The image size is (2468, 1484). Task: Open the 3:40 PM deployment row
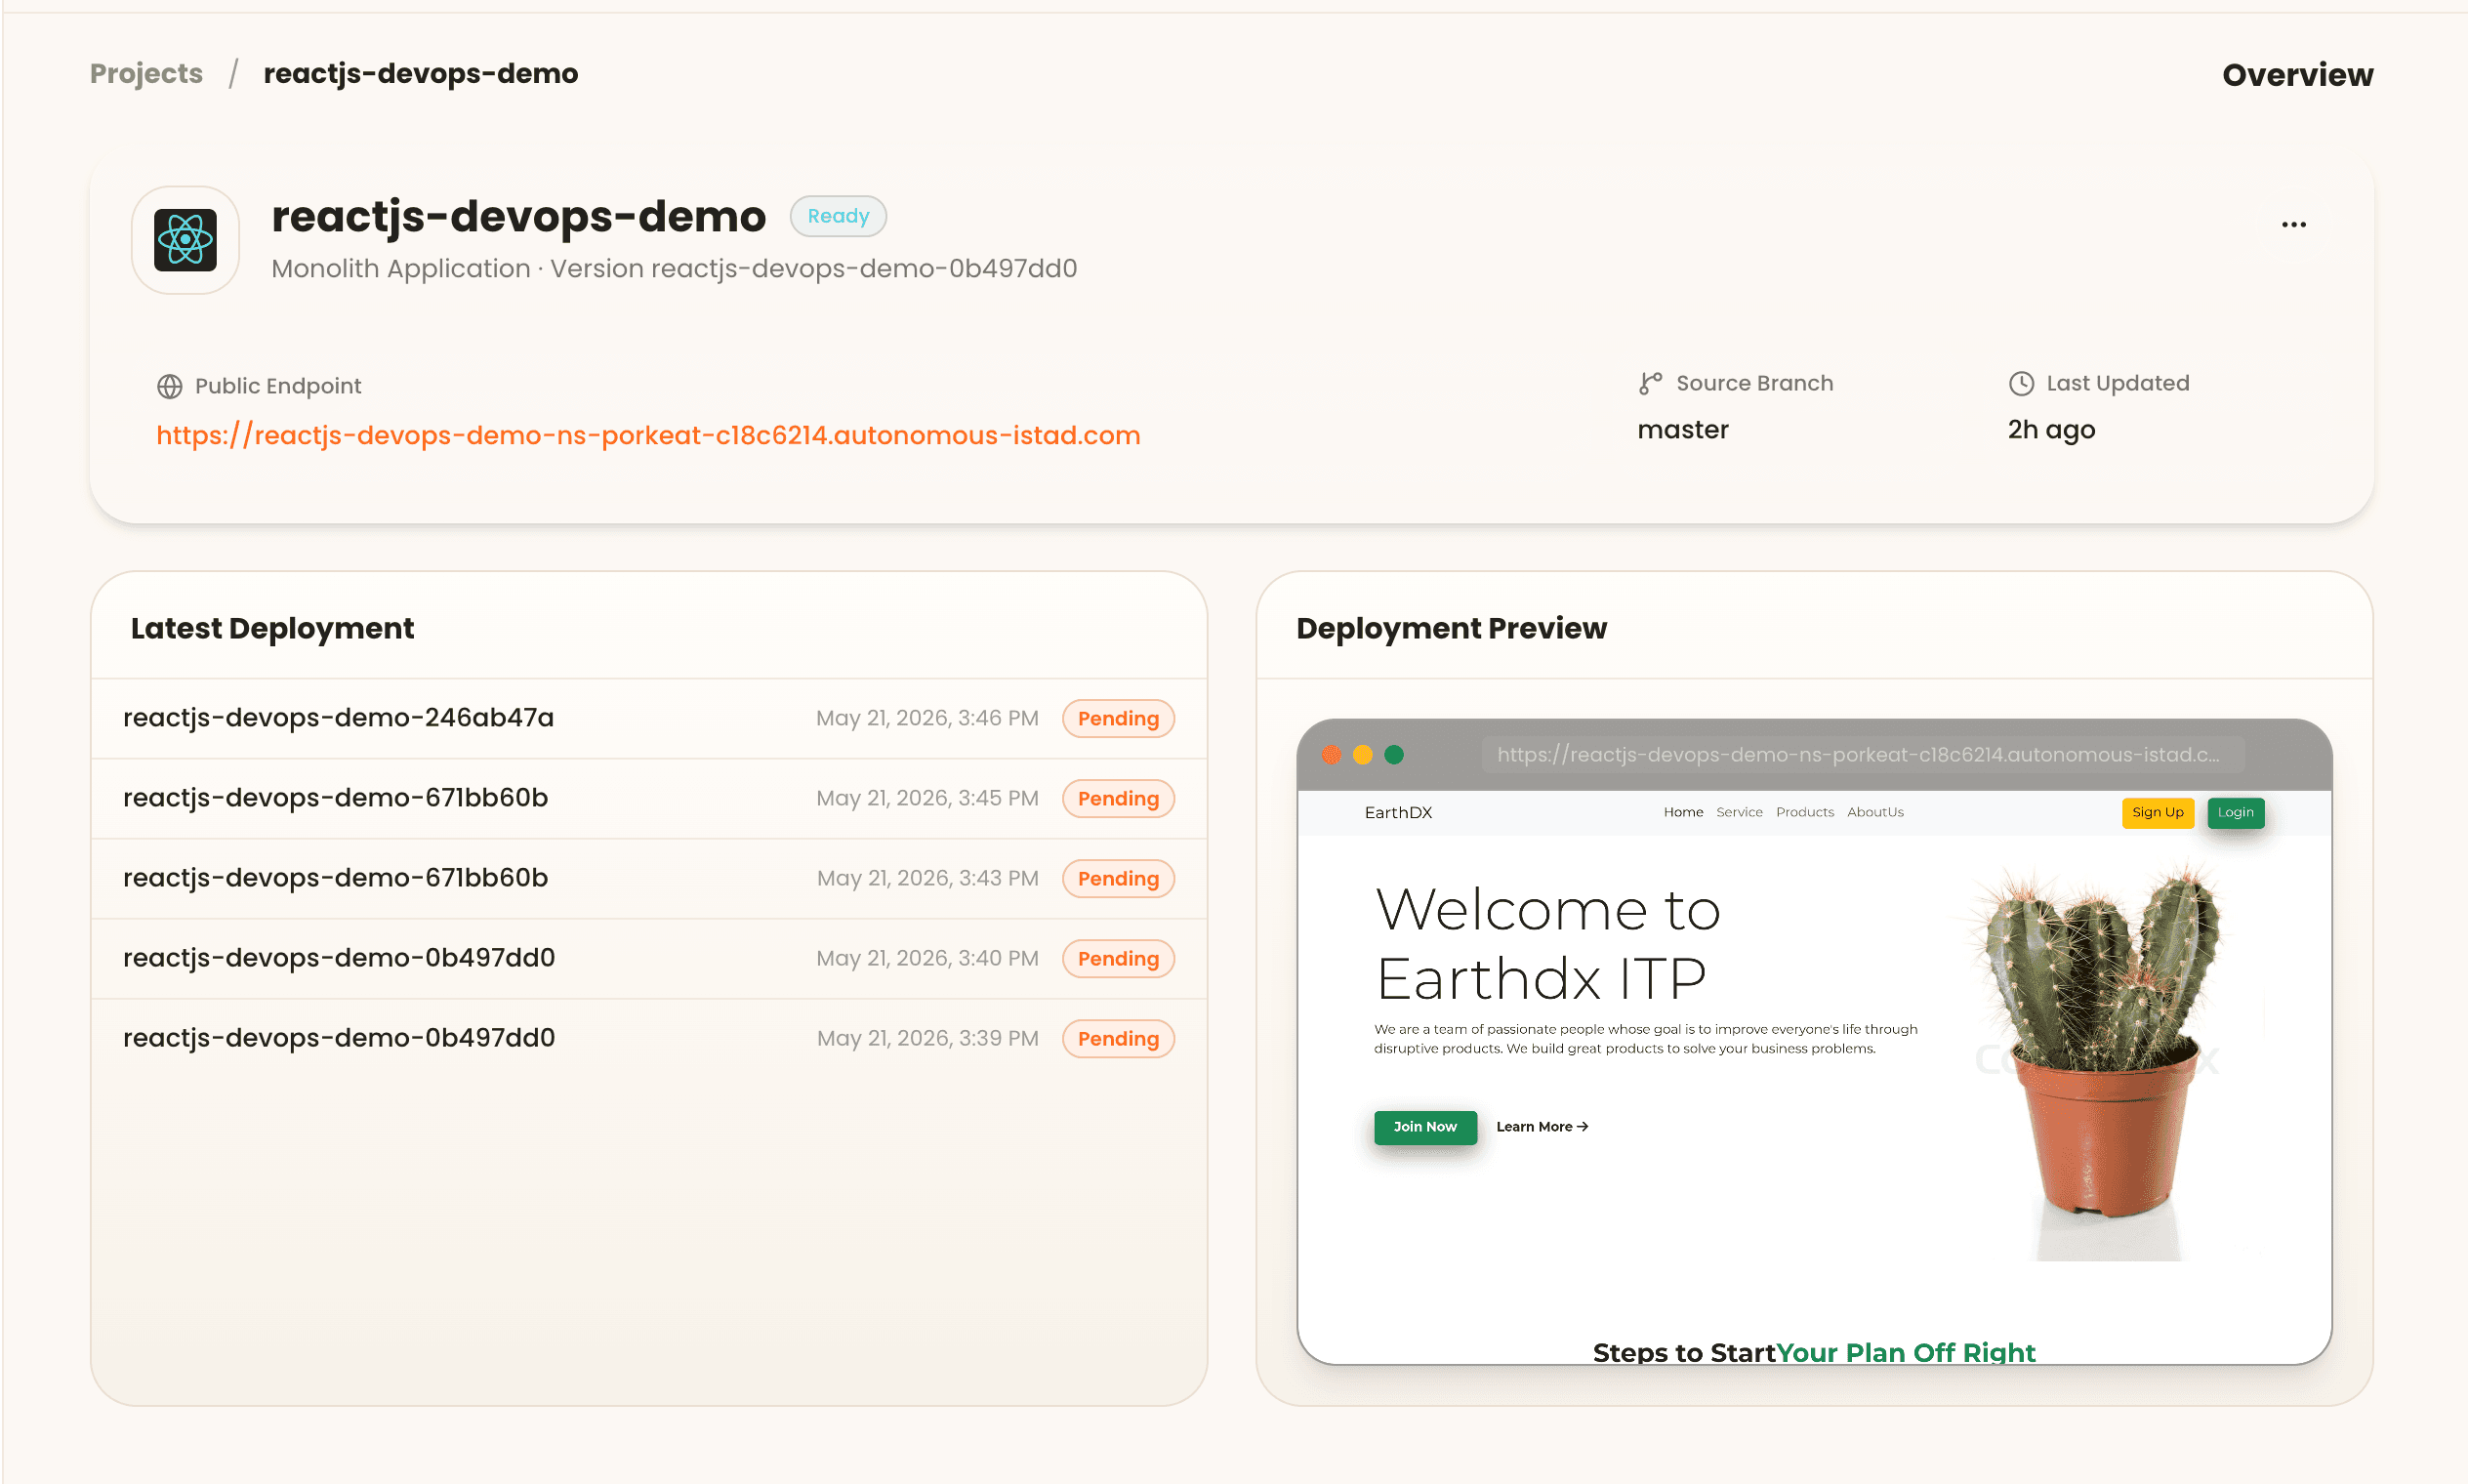click(649, 958)
